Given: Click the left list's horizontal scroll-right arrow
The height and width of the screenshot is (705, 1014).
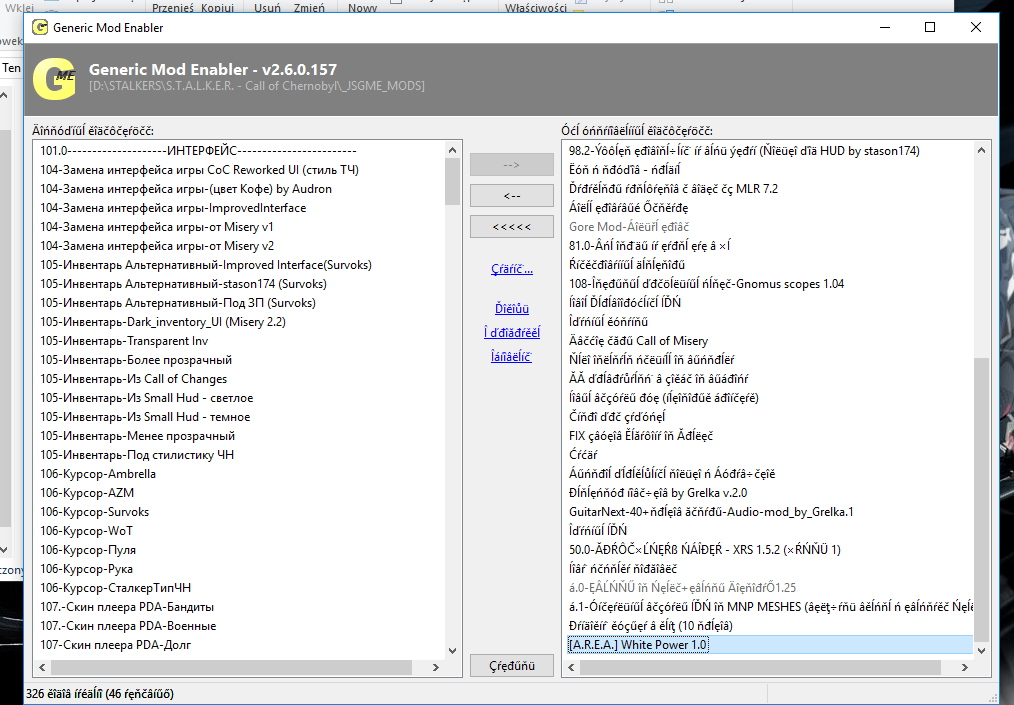Looking at the screenshot, I should pyautogui.click(x=435, y=665).
